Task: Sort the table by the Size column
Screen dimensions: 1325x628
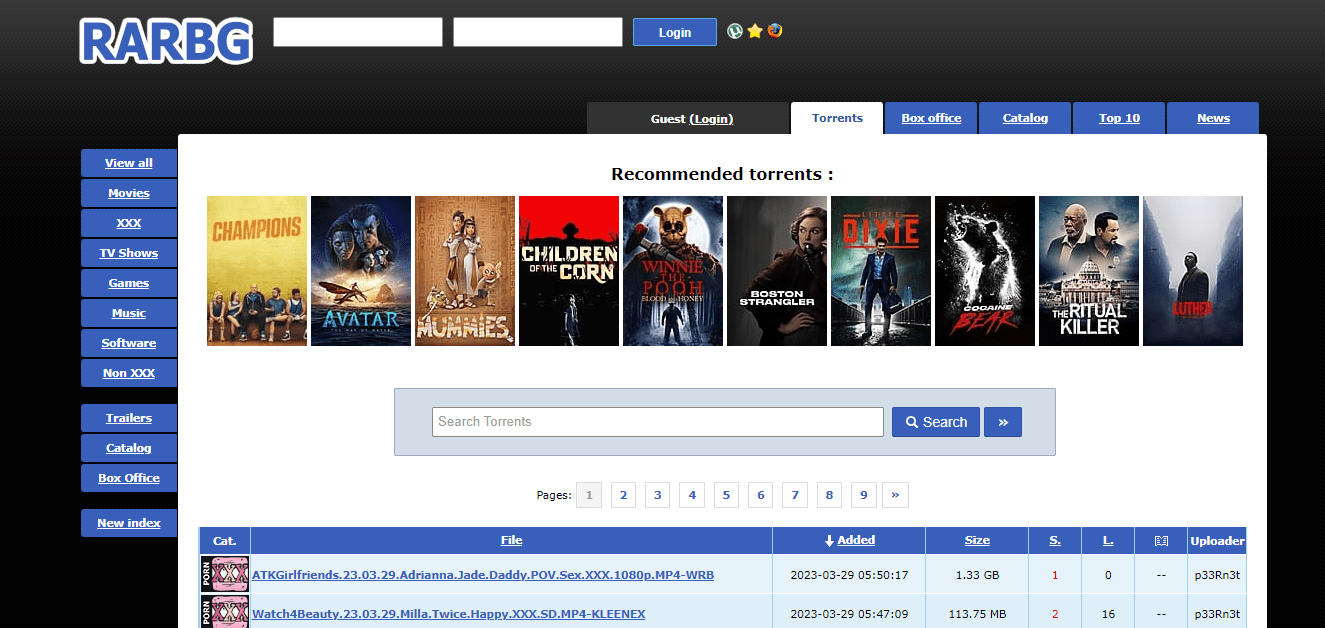Action: [x=977, y=540]
